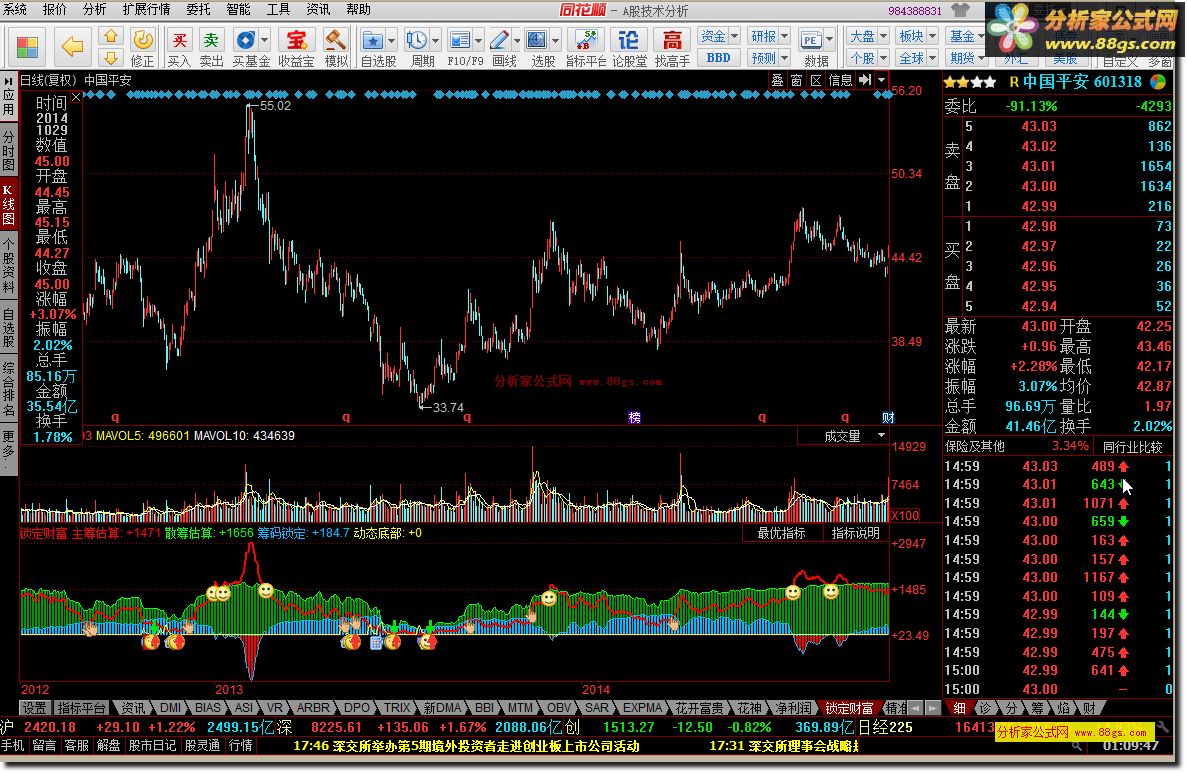Click the indicator tabs scroll-right arrow
Image resolution: width=1187 pixels, height=773 pixels.
coord(933,708)
